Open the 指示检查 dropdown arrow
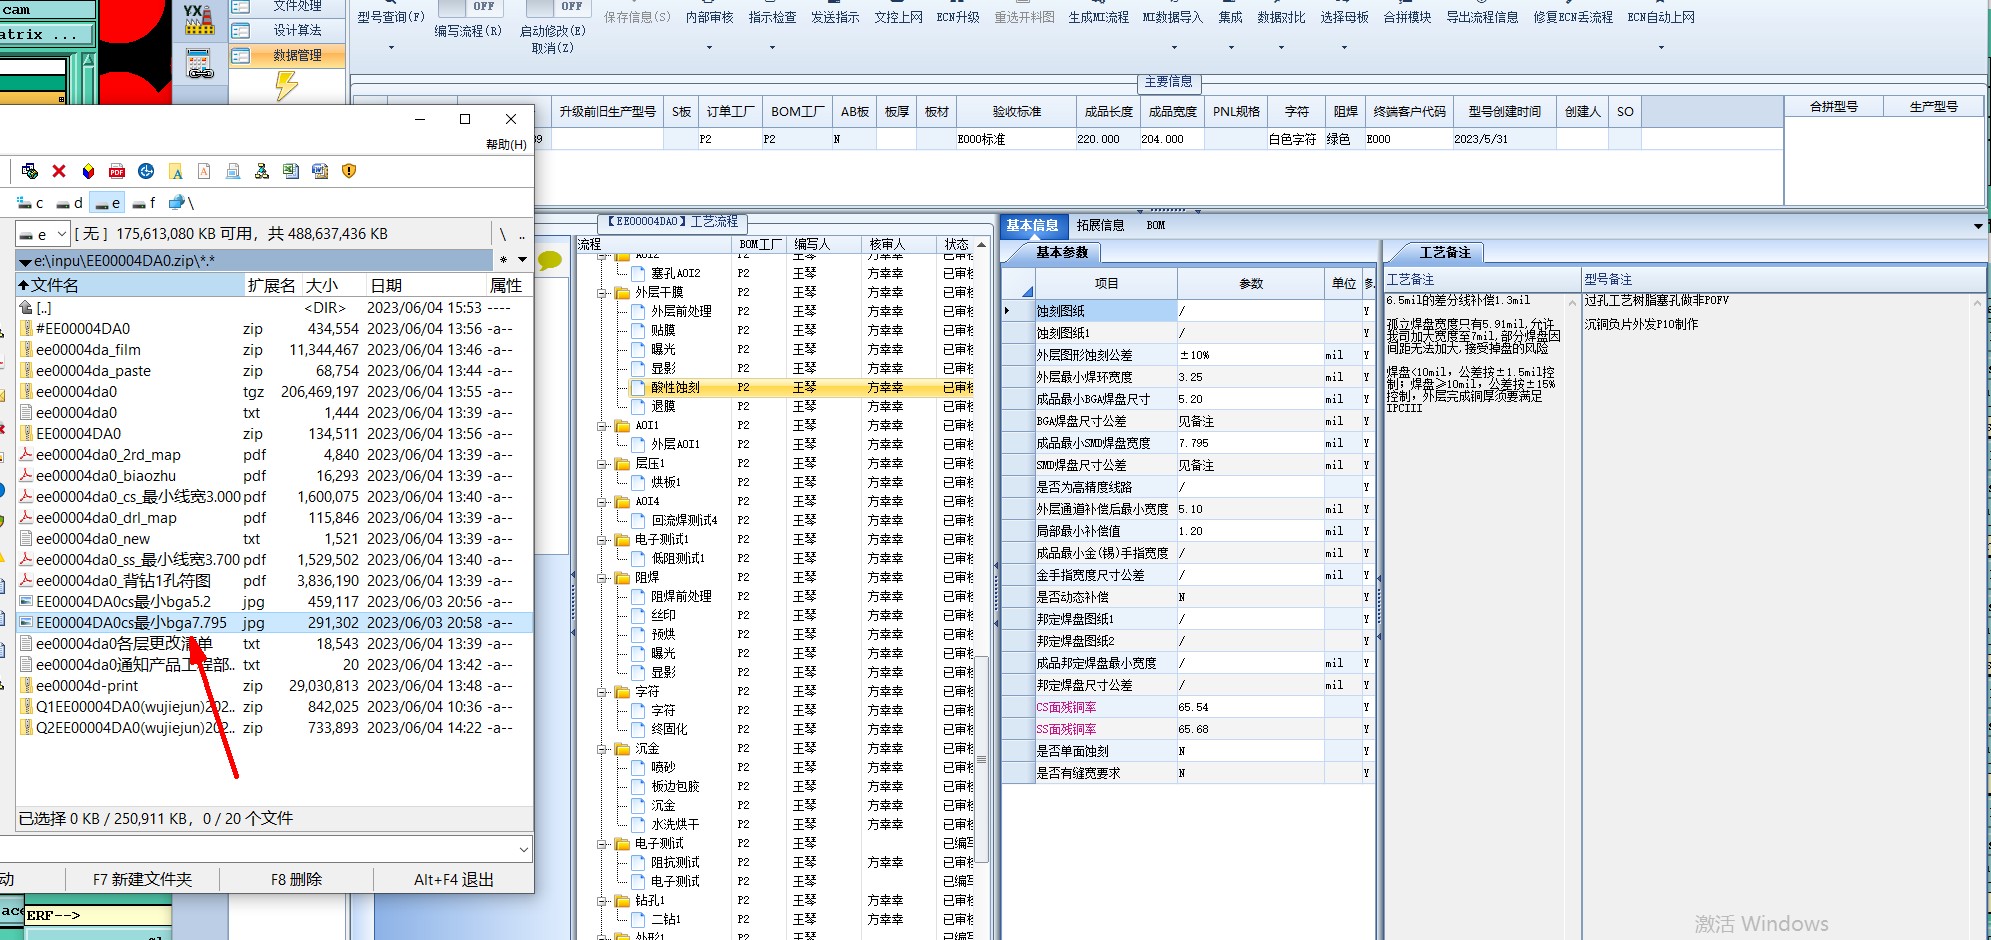Viewport: 1991px width, 940px height. click(x=772, y=47)
